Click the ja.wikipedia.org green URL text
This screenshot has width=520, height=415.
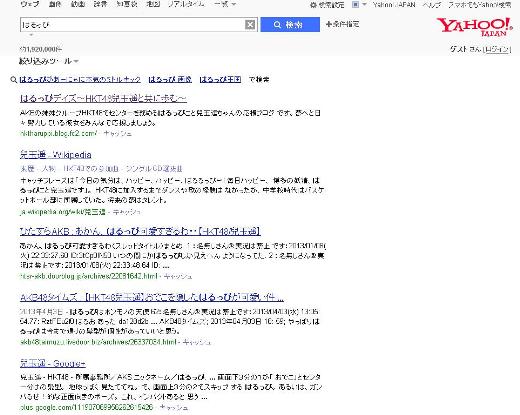pos(63,212)
